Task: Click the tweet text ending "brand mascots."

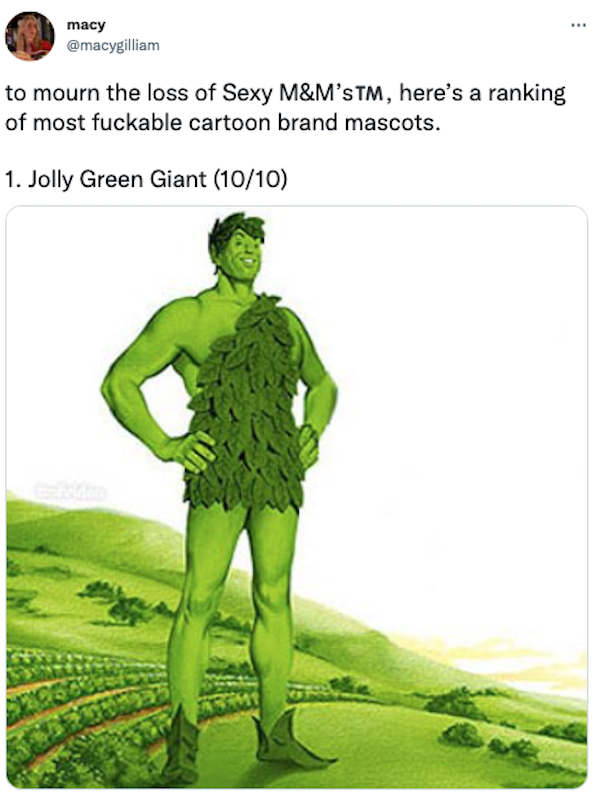Action: (223, 123)
